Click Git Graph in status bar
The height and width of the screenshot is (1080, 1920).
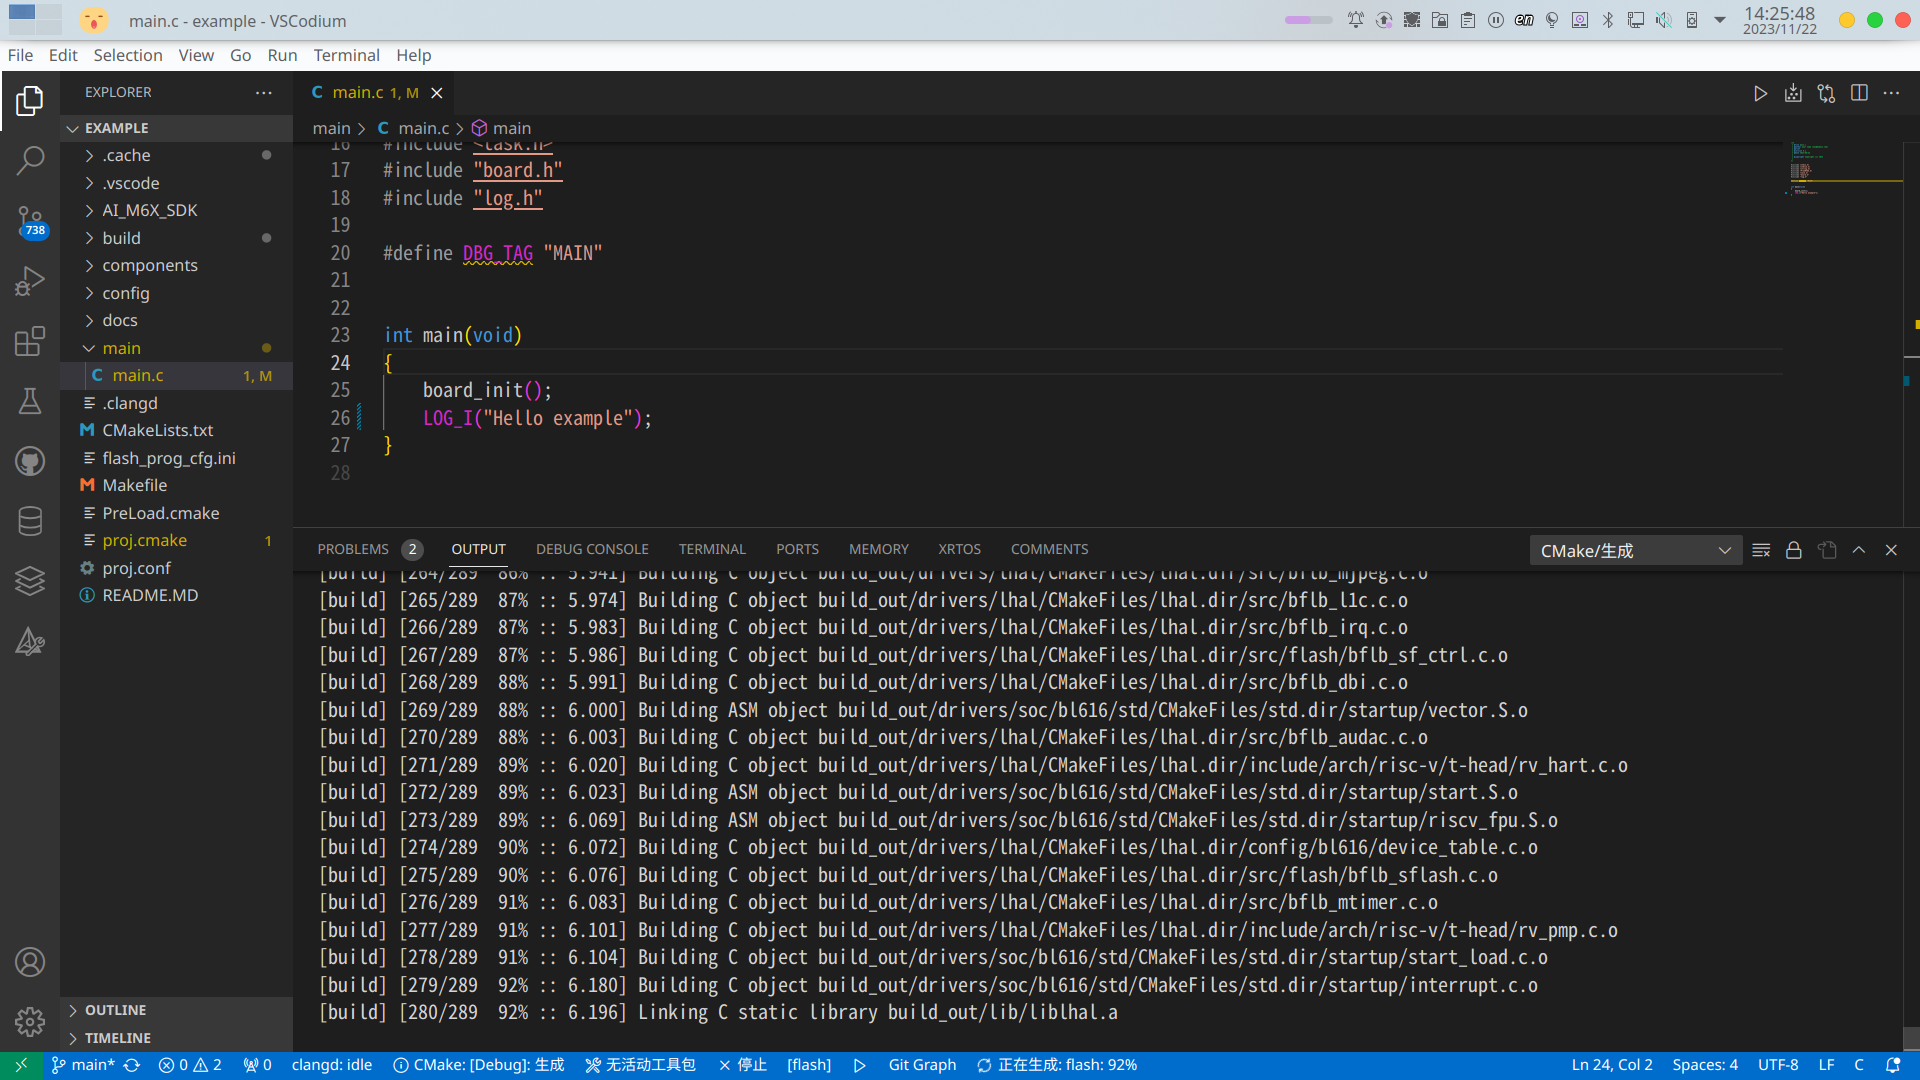922,1065
